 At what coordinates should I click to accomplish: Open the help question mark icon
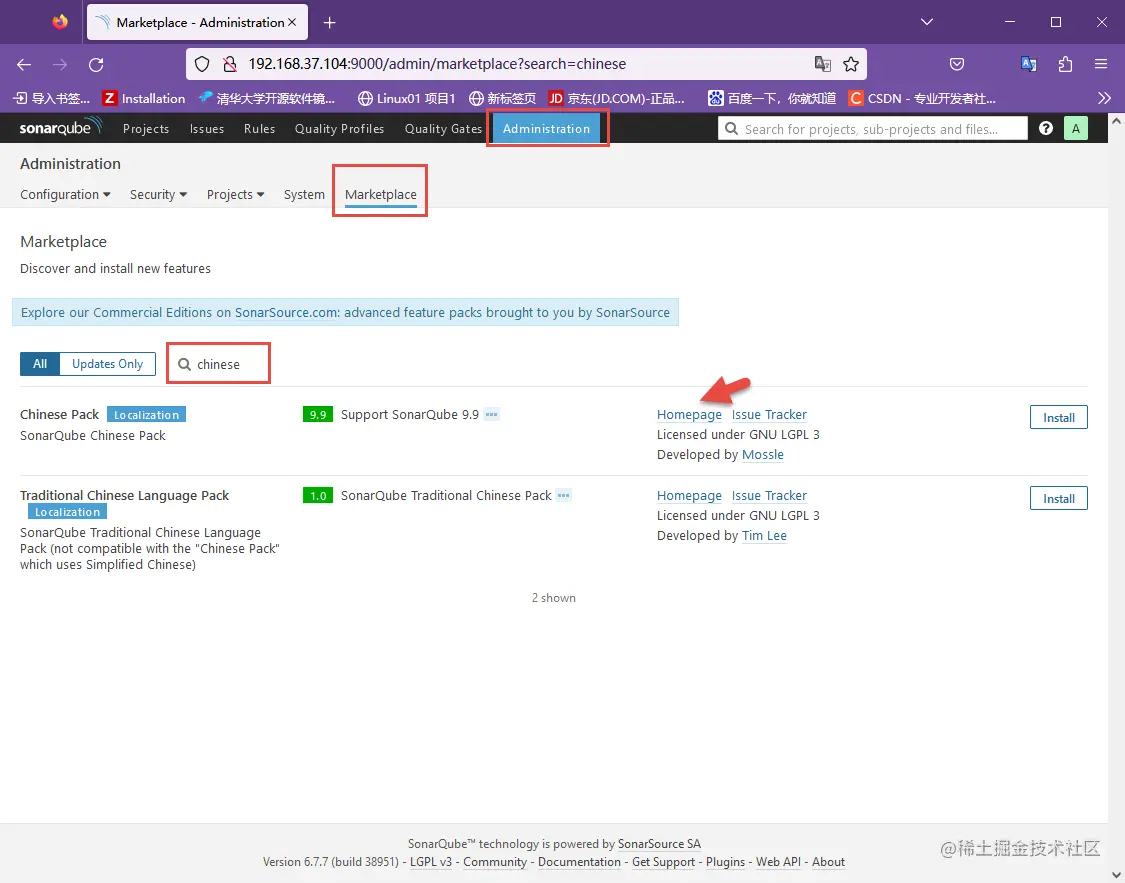(x=1045, y=128)
